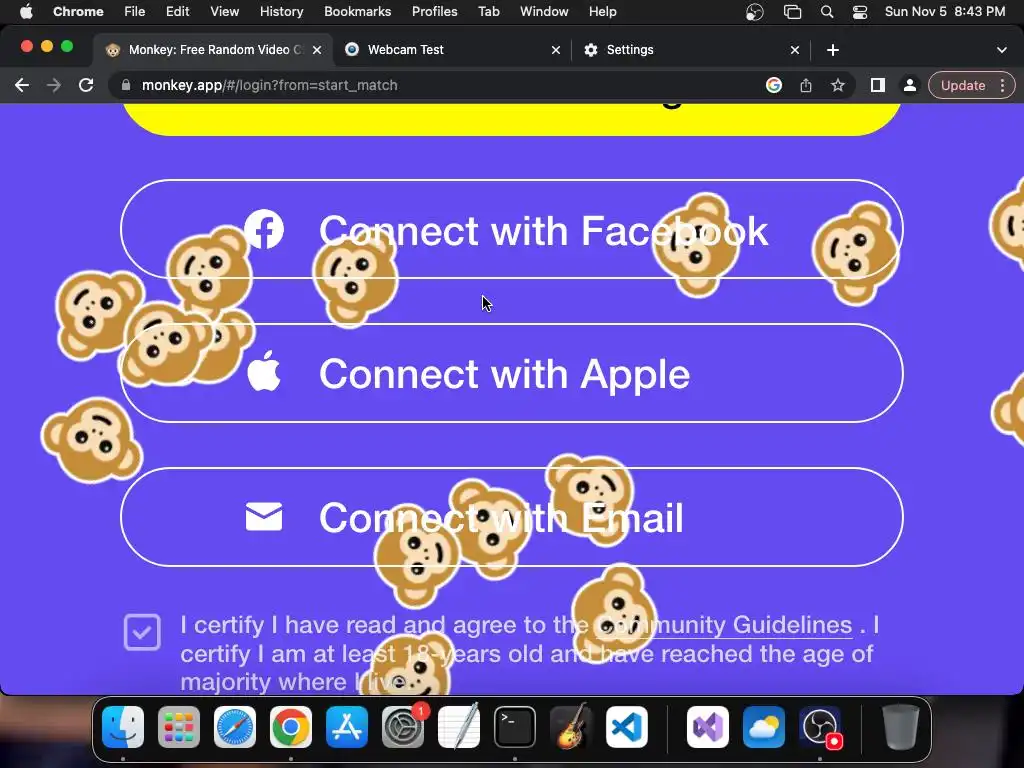The image size is (1024, 768).
Task: Bookmark this page with the star
Action: coord(838,85)
